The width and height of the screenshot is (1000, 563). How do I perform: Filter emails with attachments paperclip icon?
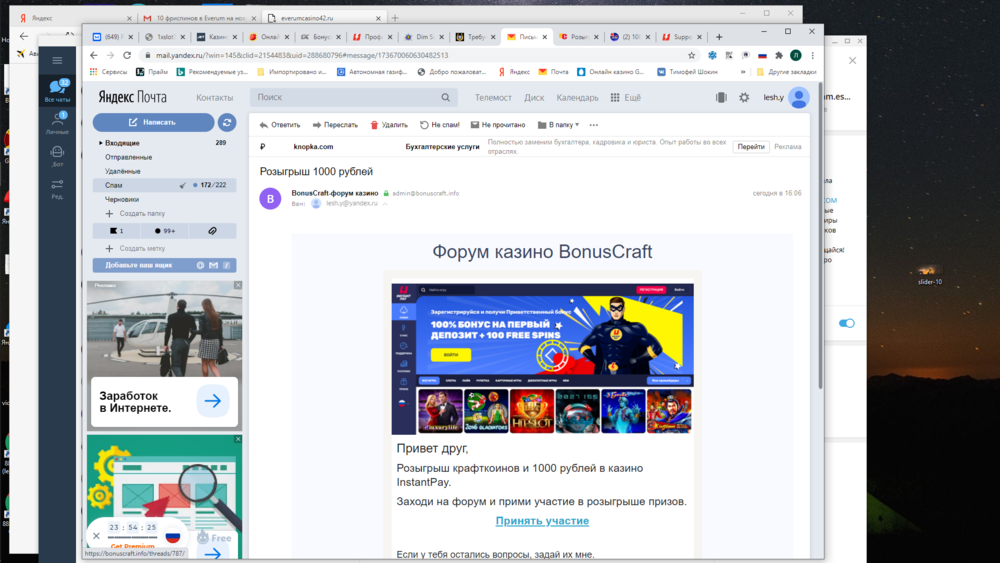click(x=212, y=231)
